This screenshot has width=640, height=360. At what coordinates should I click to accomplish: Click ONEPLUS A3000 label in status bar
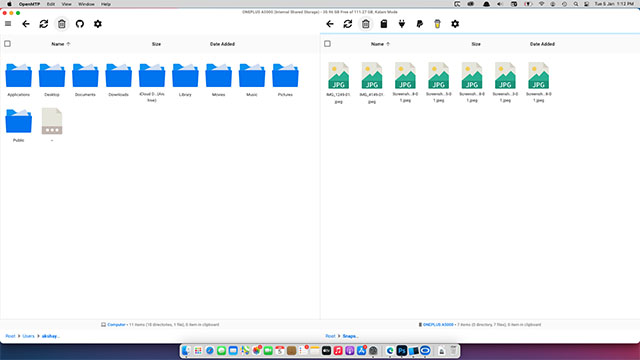tap(438, 325)
